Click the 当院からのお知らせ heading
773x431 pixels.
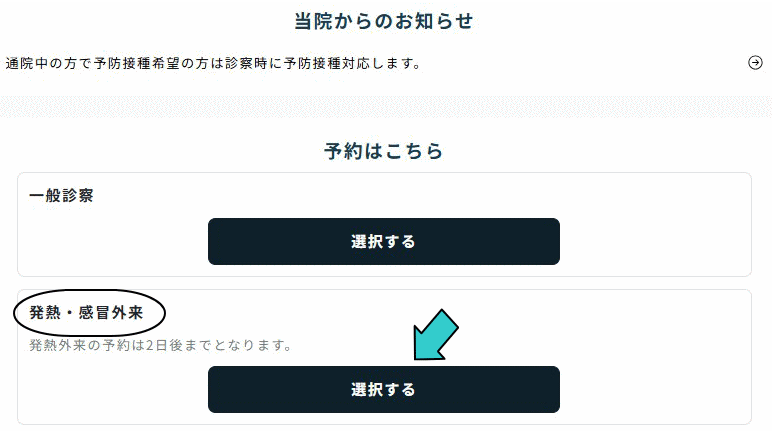384,20
